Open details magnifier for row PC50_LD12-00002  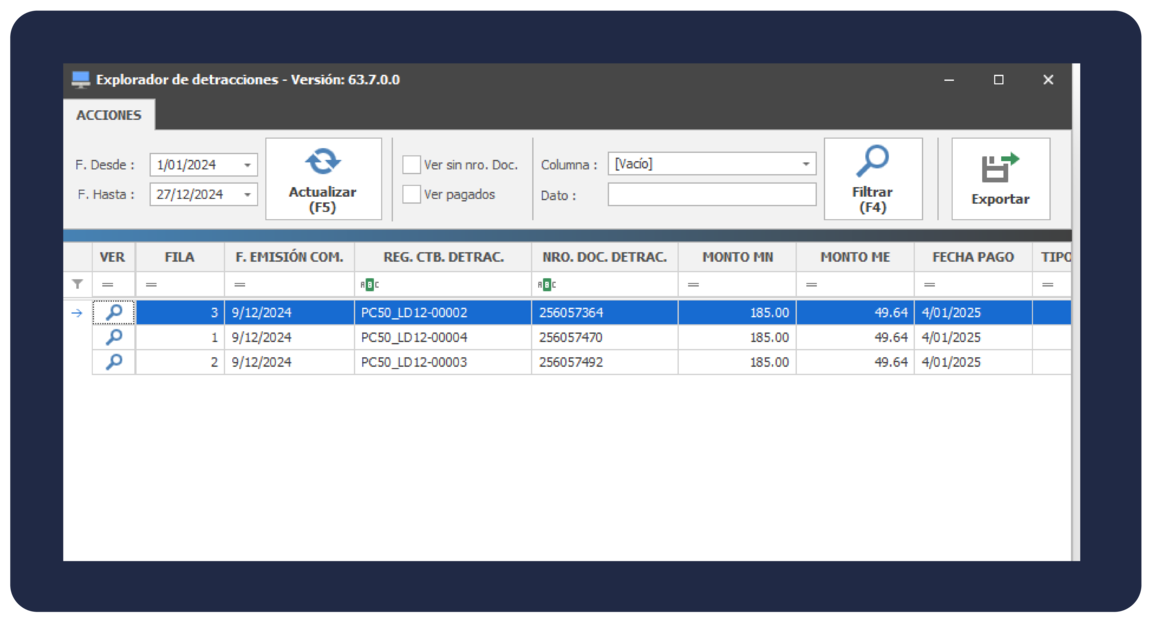click(x=114, y=313)
